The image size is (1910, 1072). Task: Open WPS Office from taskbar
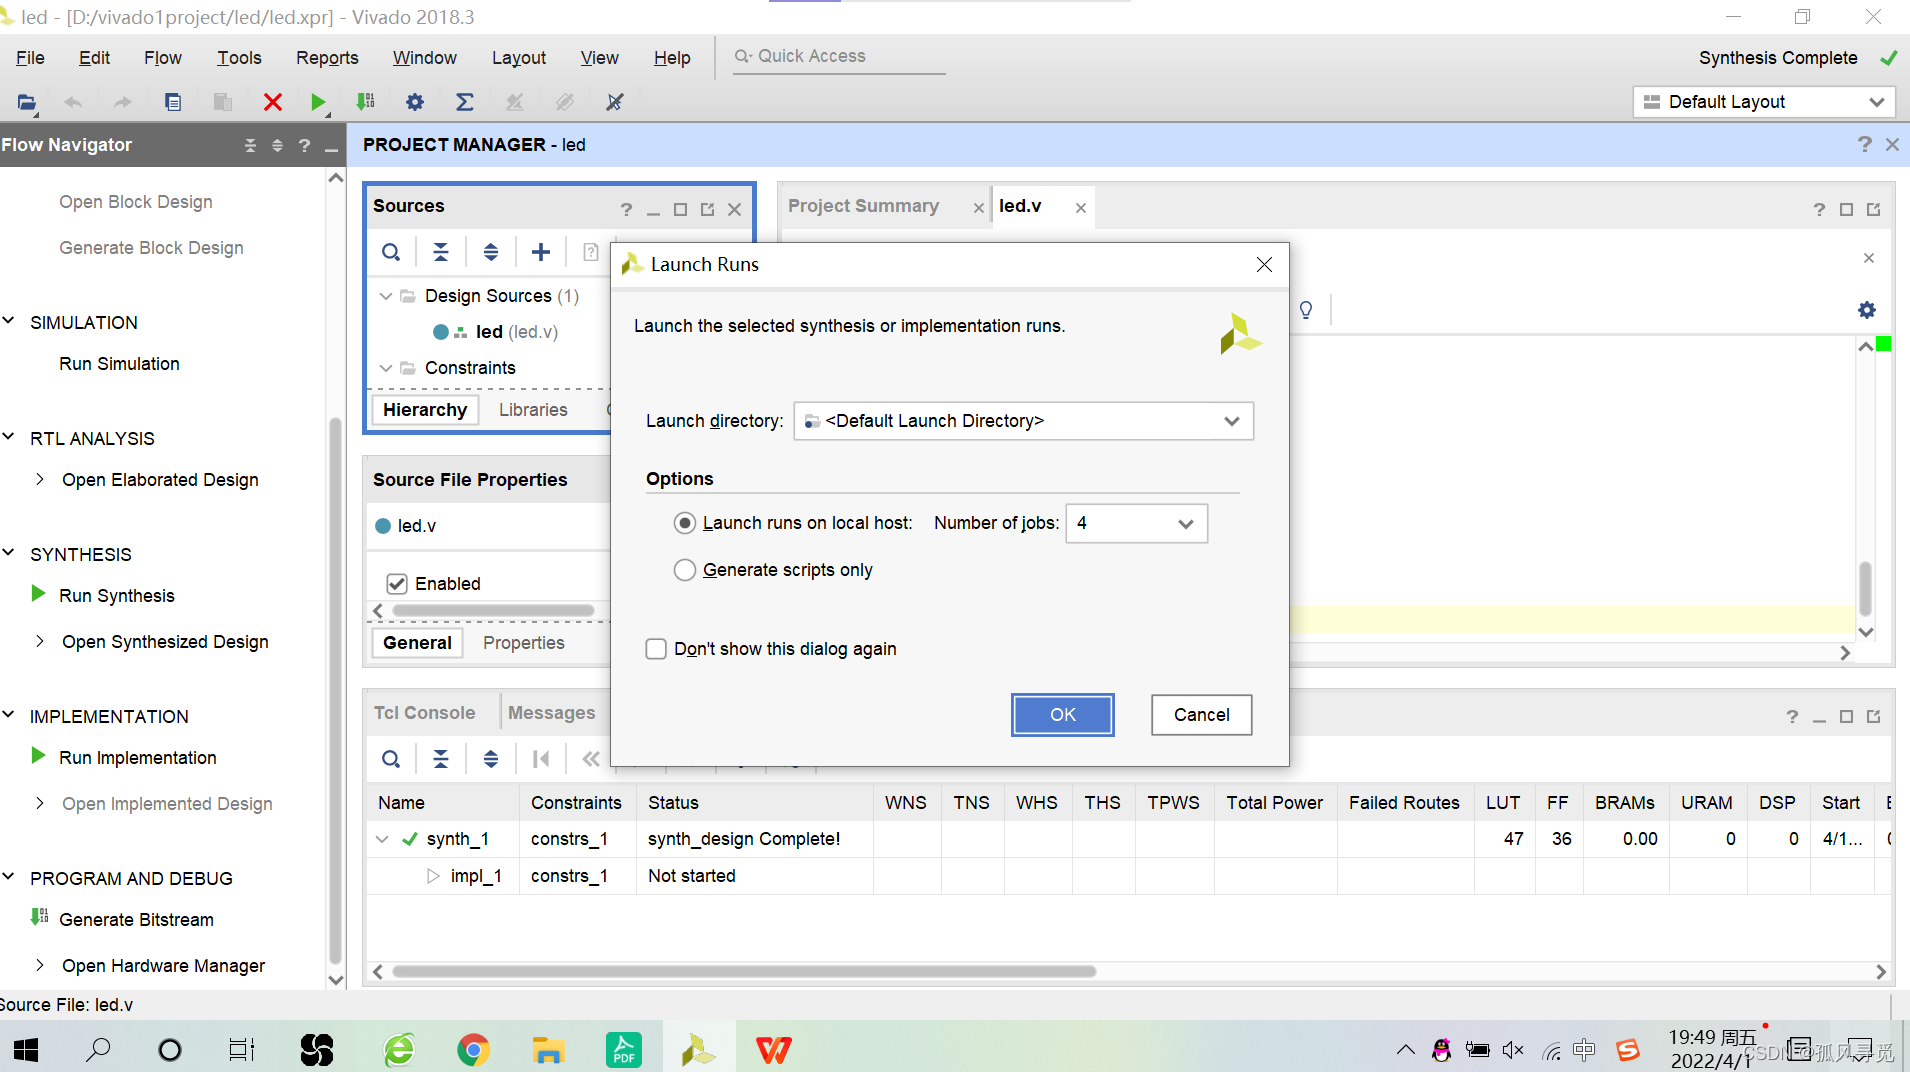(774, 1050)
